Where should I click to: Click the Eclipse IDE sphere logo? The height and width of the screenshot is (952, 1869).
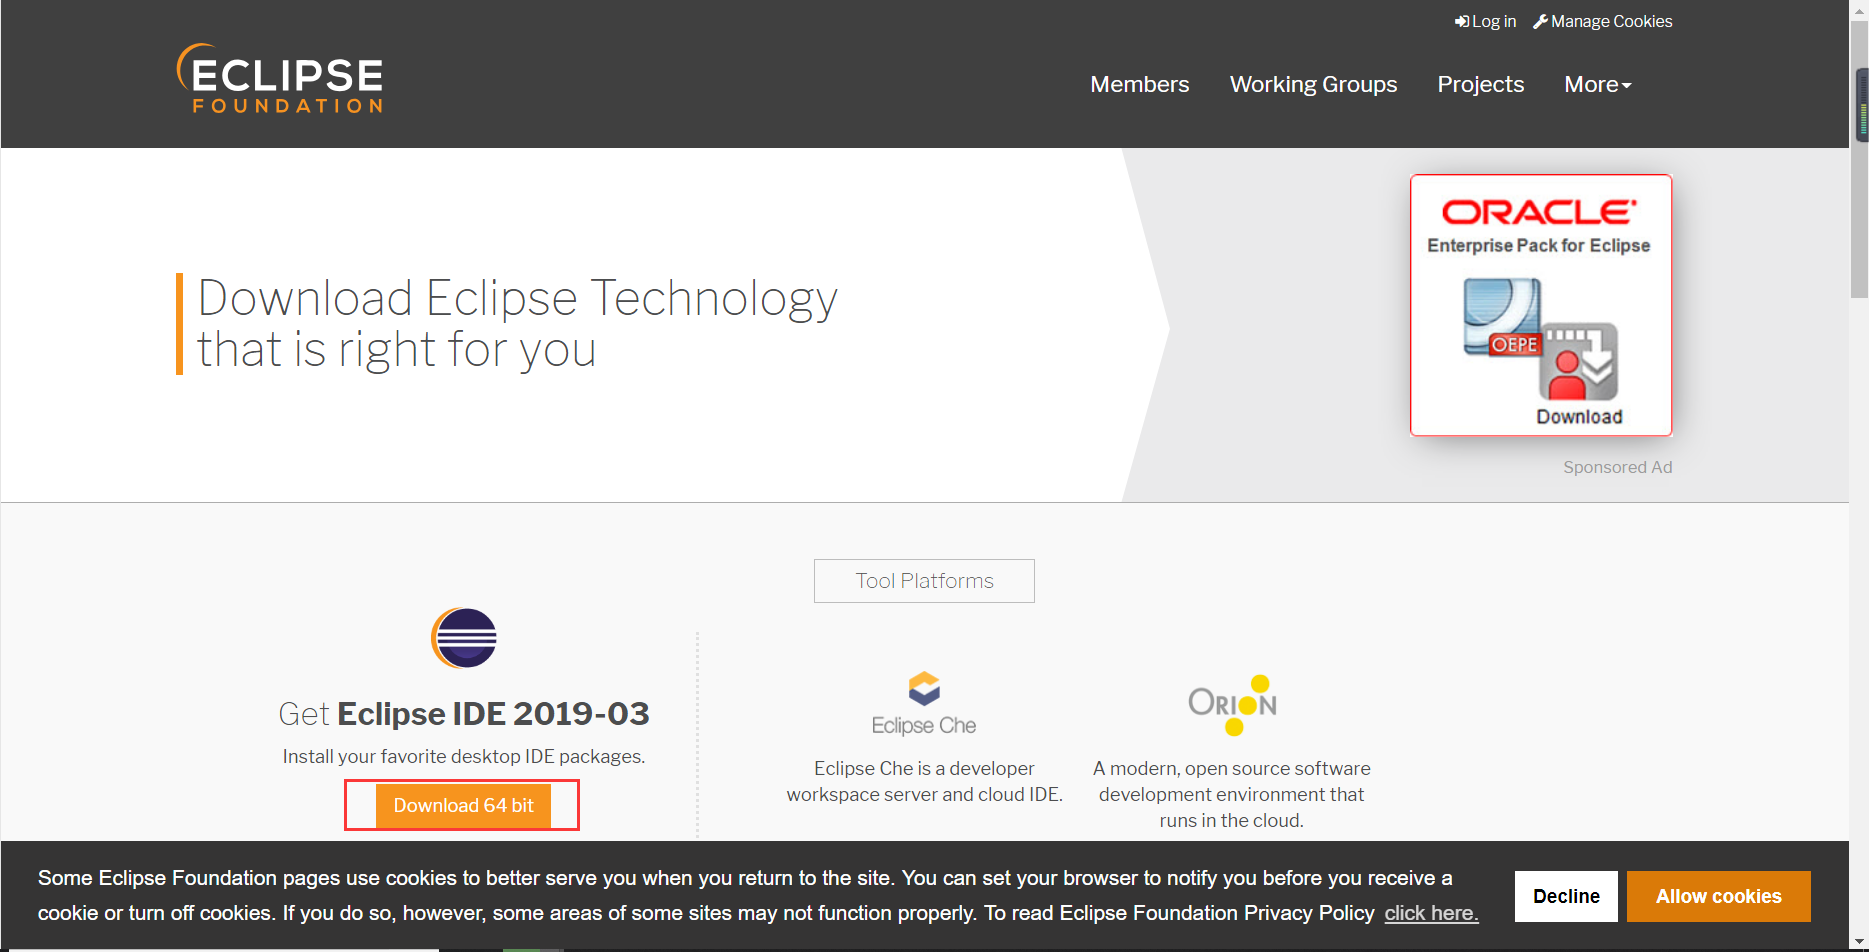coord(464,638)
